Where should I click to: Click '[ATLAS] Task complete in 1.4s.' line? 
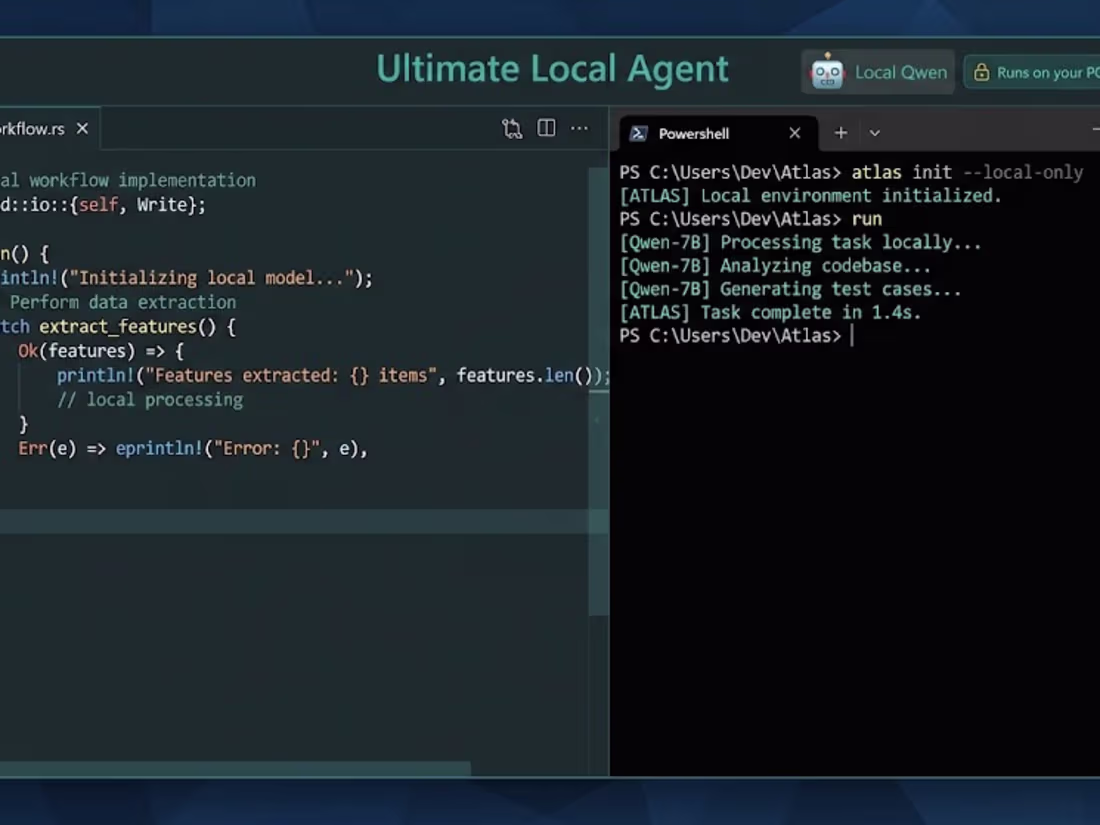[770, 312]
